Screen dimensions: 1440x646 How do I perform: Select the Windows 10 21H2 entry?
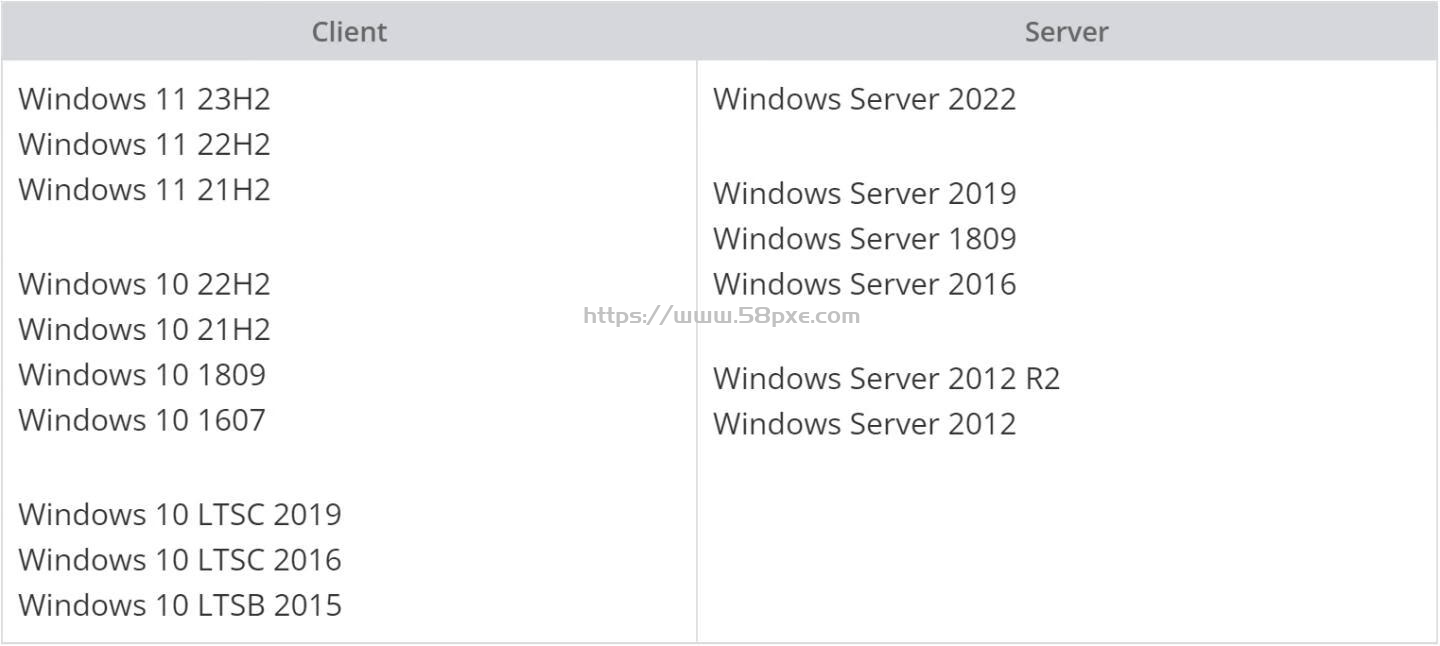click(x=144, y=329)
